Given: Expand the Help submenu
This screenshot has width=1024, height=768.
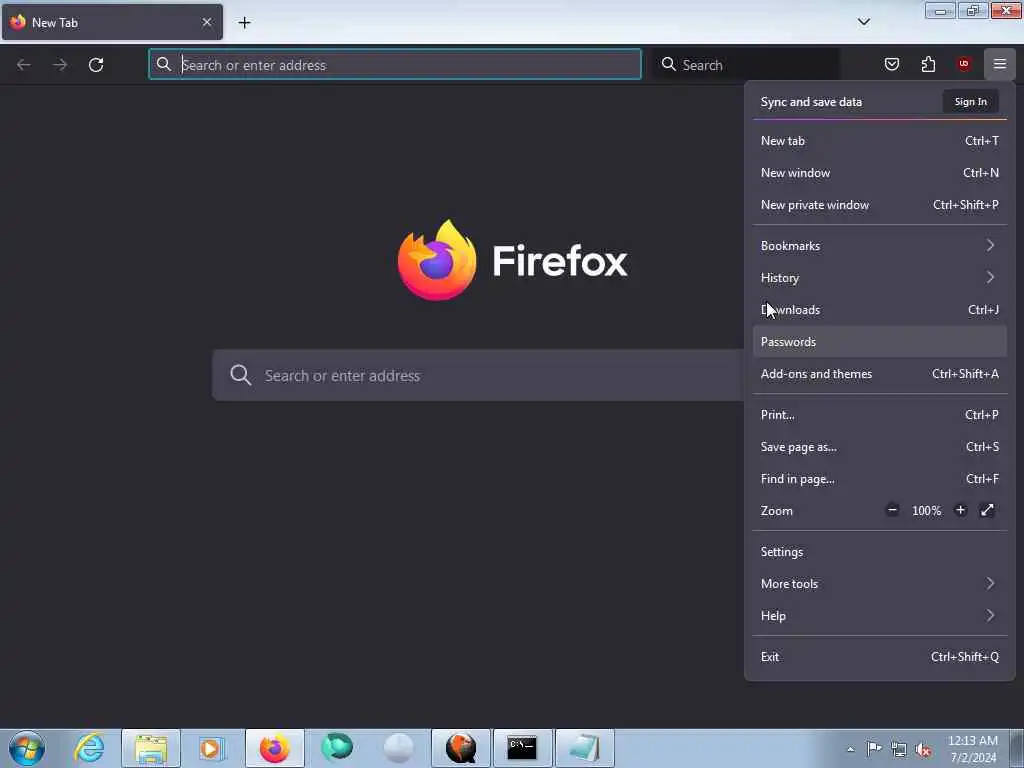Looking at the screenshot, I should point(880,616).
